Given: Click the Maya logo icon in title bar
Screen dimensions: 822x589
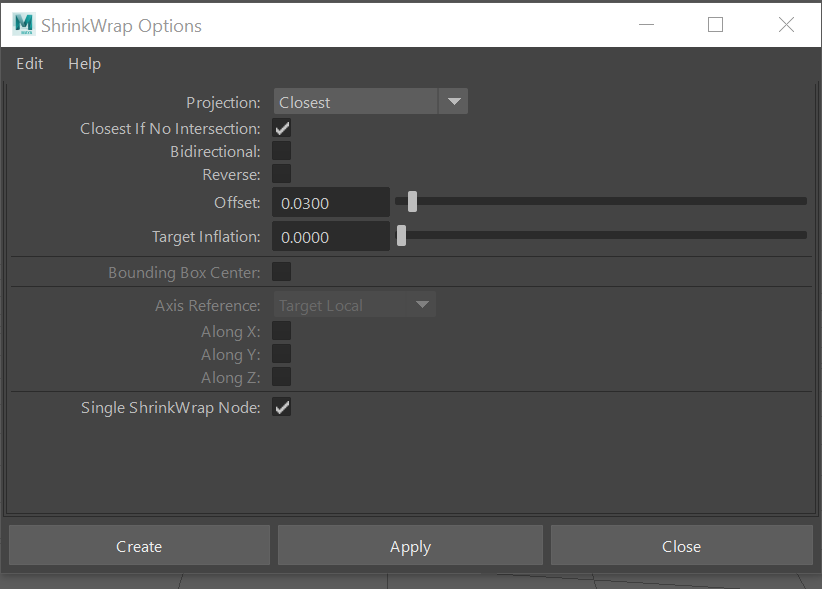Looking at the screenshot, I should pos(23,25).
